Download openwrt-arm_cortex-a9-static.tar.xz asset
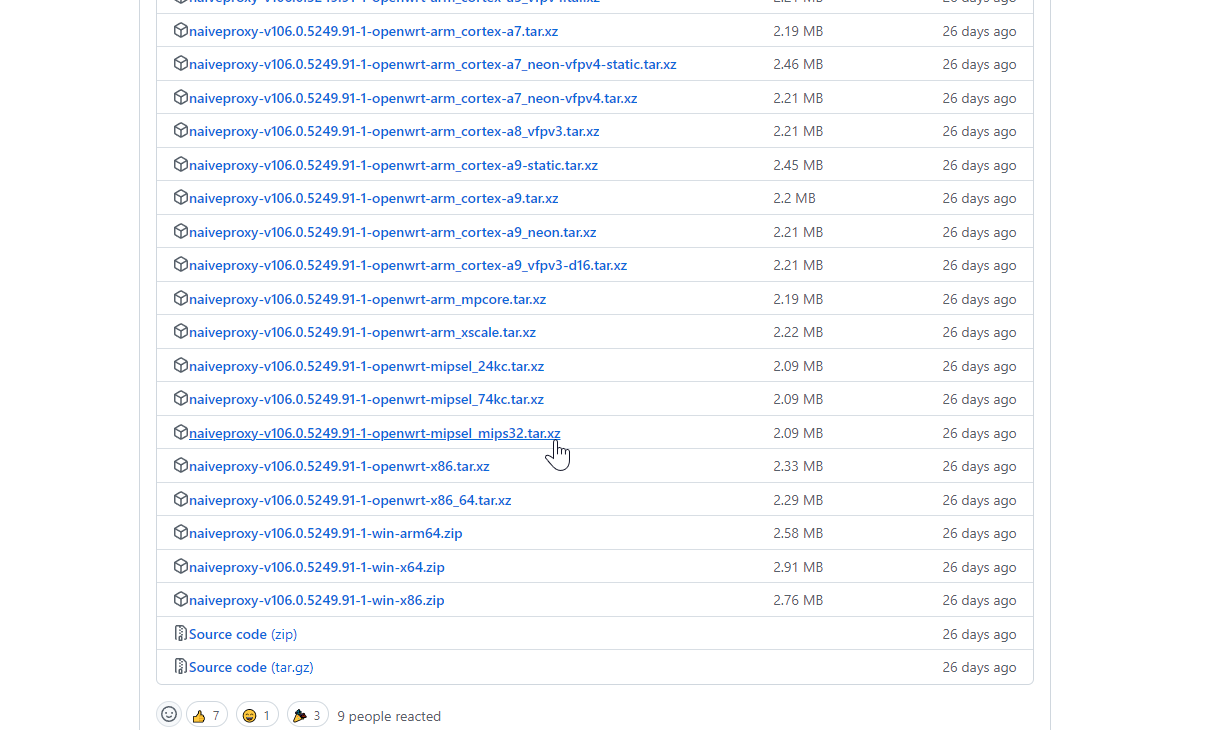 (393, 165)
